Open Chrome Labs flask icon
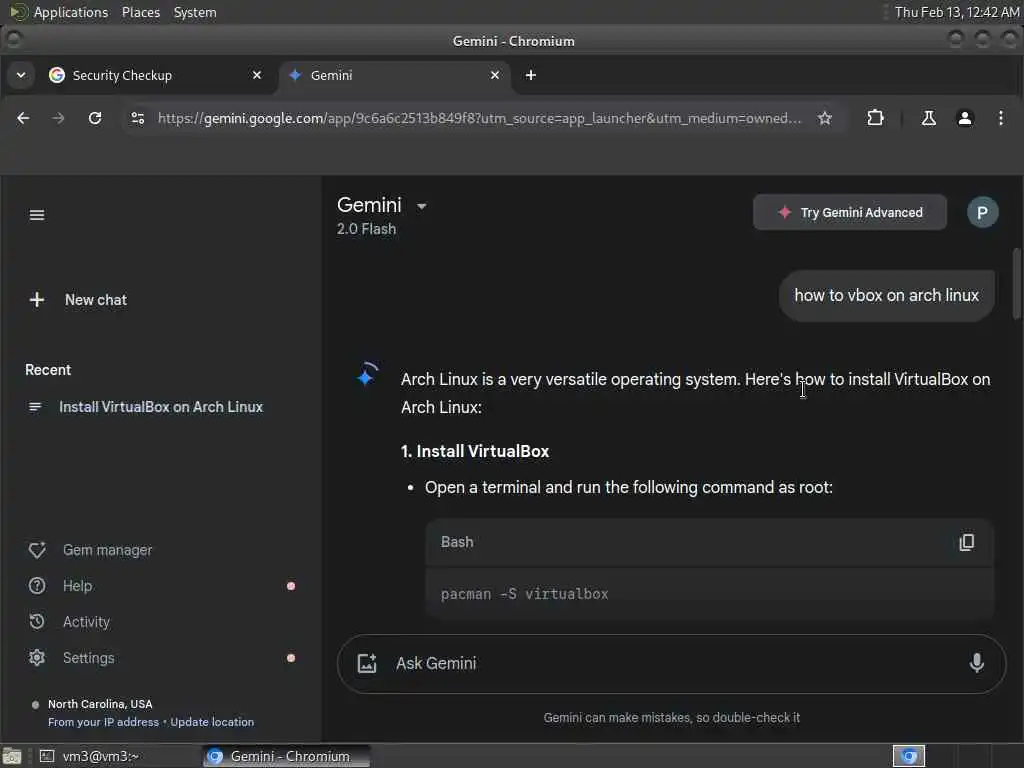1024x768 pixels. coord(928,118)
